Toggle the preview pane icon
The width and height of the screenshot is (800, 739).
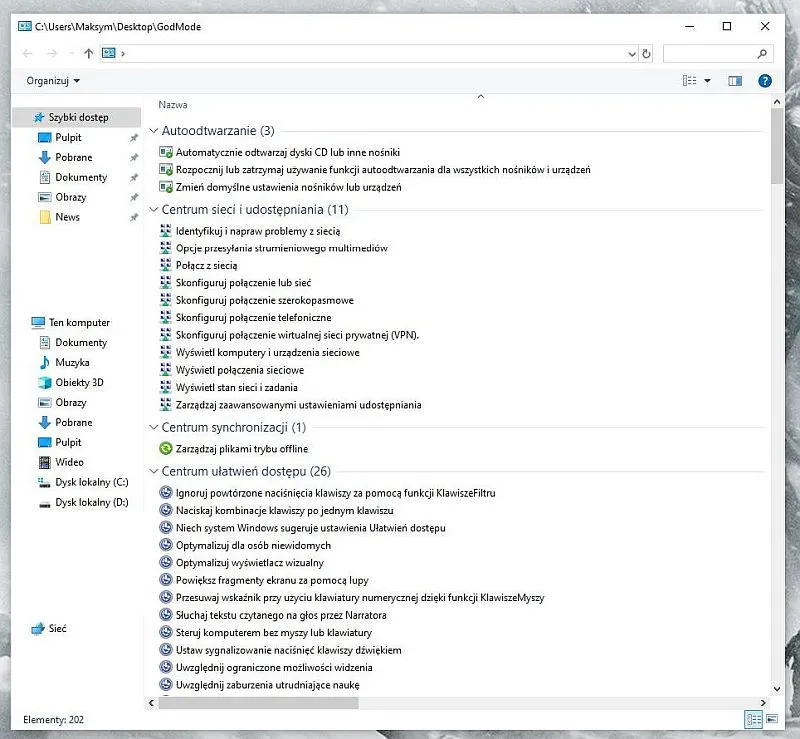(x=735, y=81)
